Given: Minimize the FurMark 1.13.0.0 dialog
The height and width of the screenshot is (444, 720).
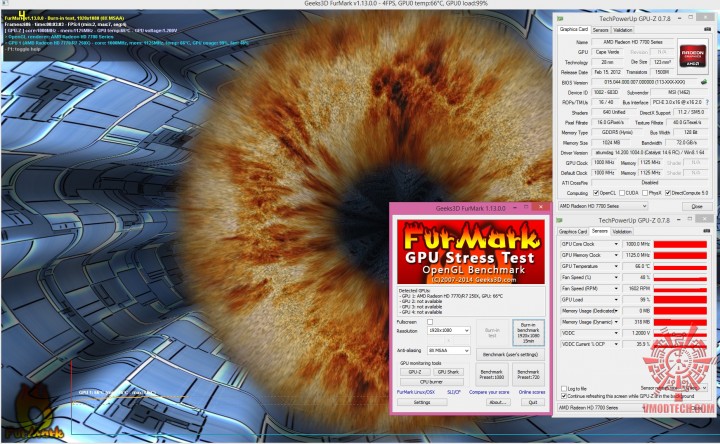Looking at the screenshot, I should point(514,208).
